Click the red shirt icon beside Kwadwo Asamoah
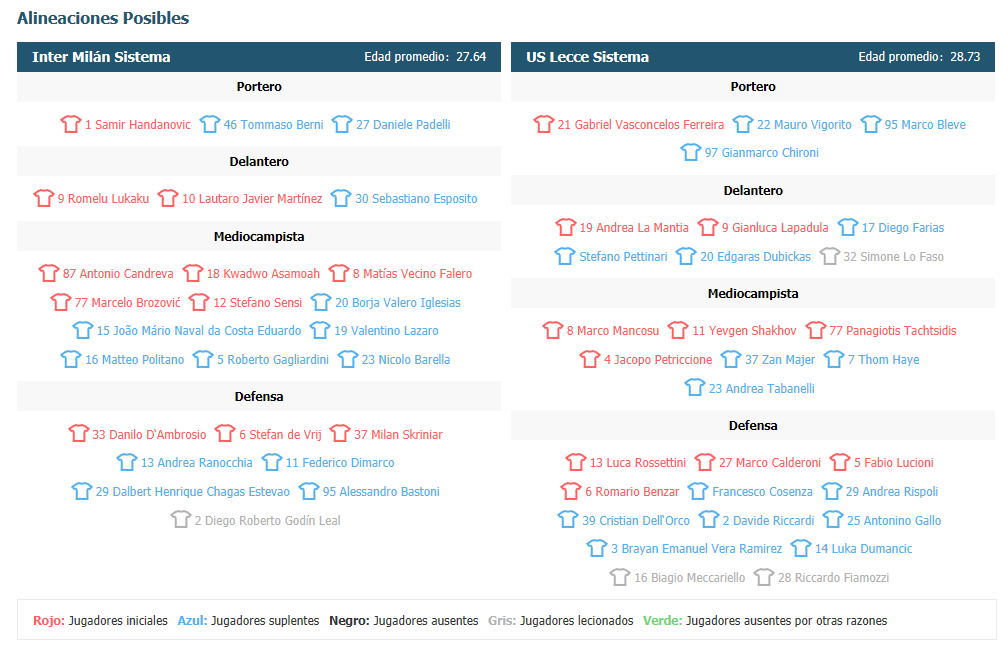Screen dimensions: 1007x652 (193, 273)
